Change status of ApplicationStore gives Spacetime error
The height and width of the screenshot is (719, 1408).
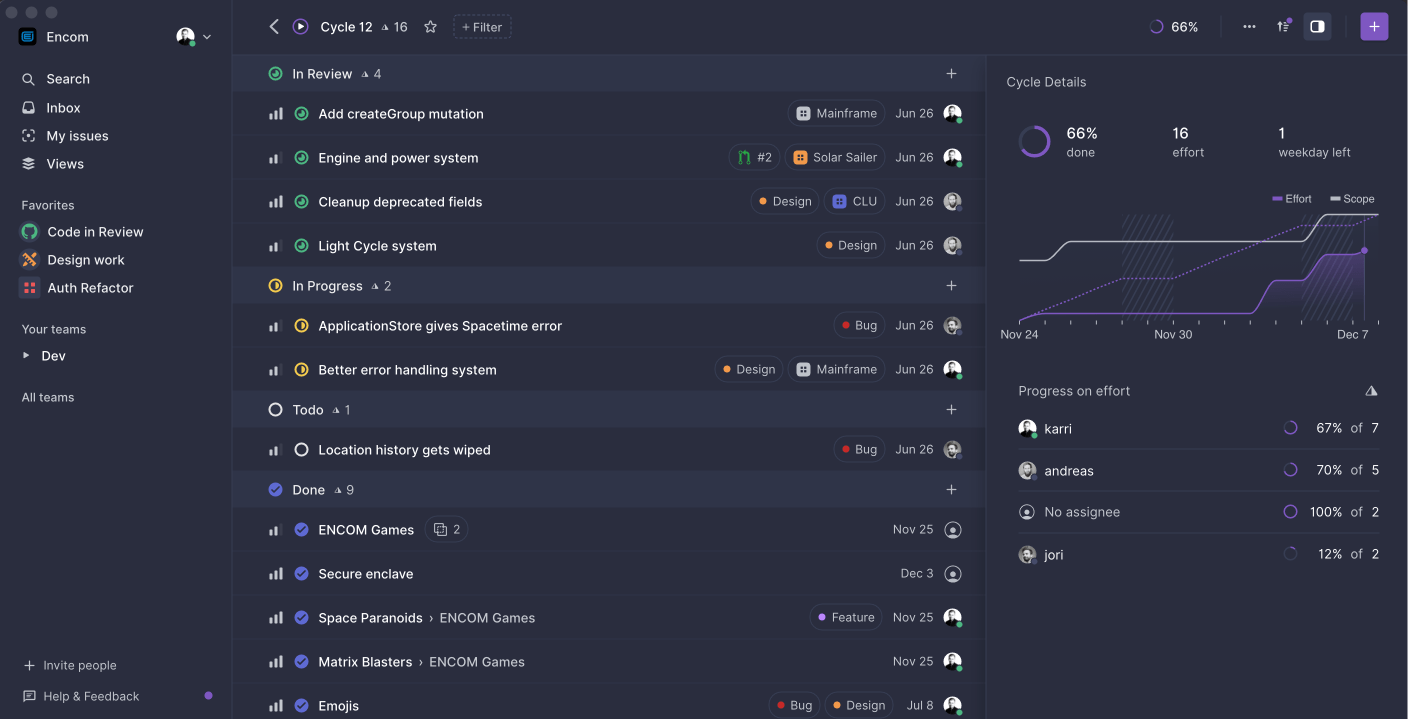[x=301, y=325]
